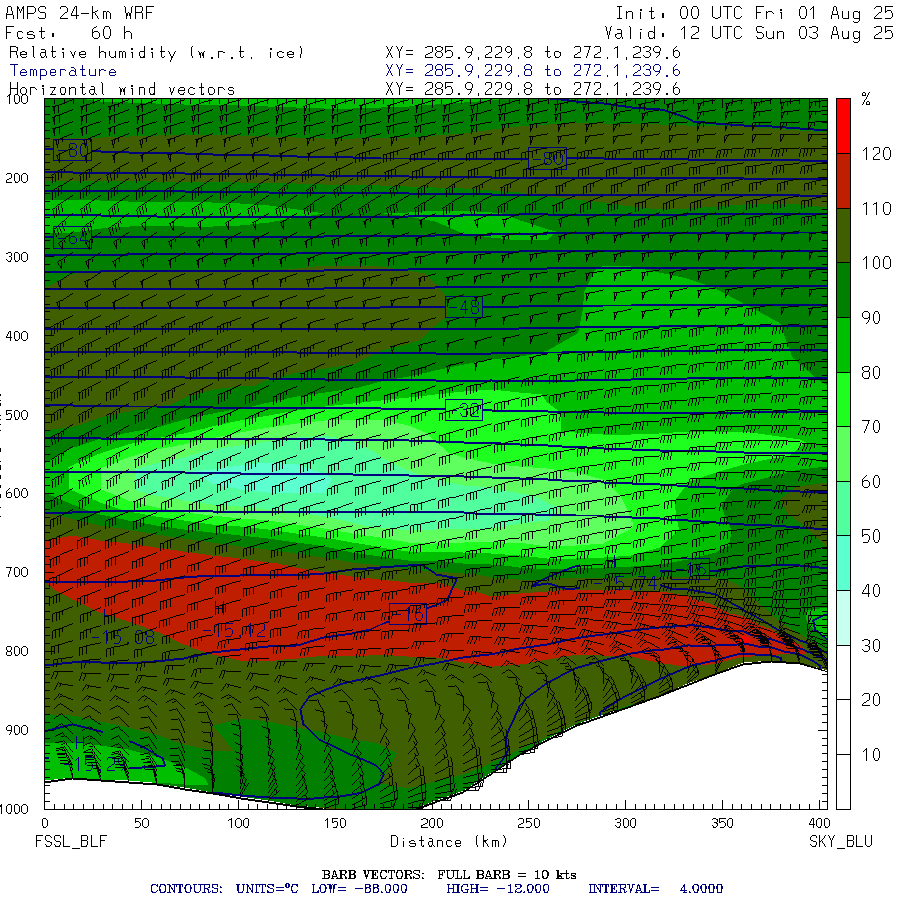Click the 'INTERVAL= 4.0000' caption
The width and height of the screenshot is (900, 900).
(x=655, y=889)
